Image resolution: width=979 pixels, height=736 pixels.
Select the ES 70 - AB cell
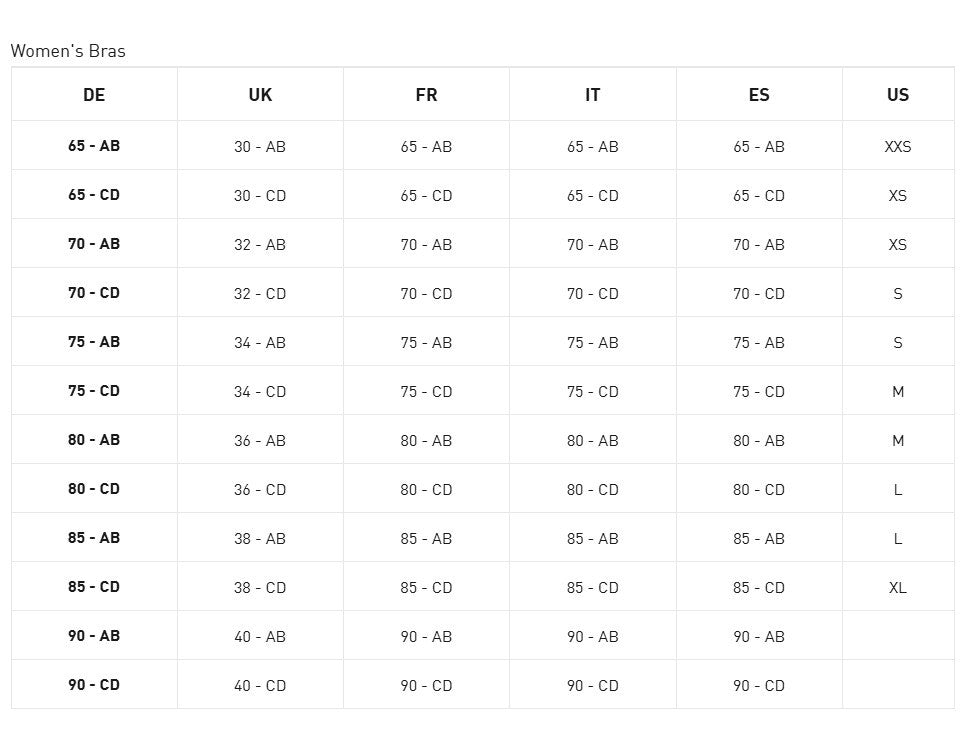click(x=759, y=245)
